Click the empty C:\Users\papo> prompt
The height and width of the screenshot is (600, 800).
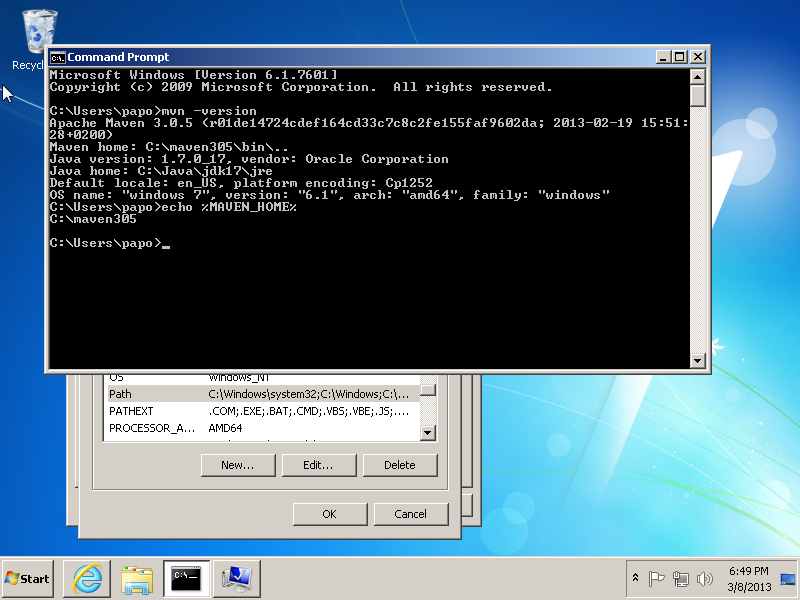(110, 243)
